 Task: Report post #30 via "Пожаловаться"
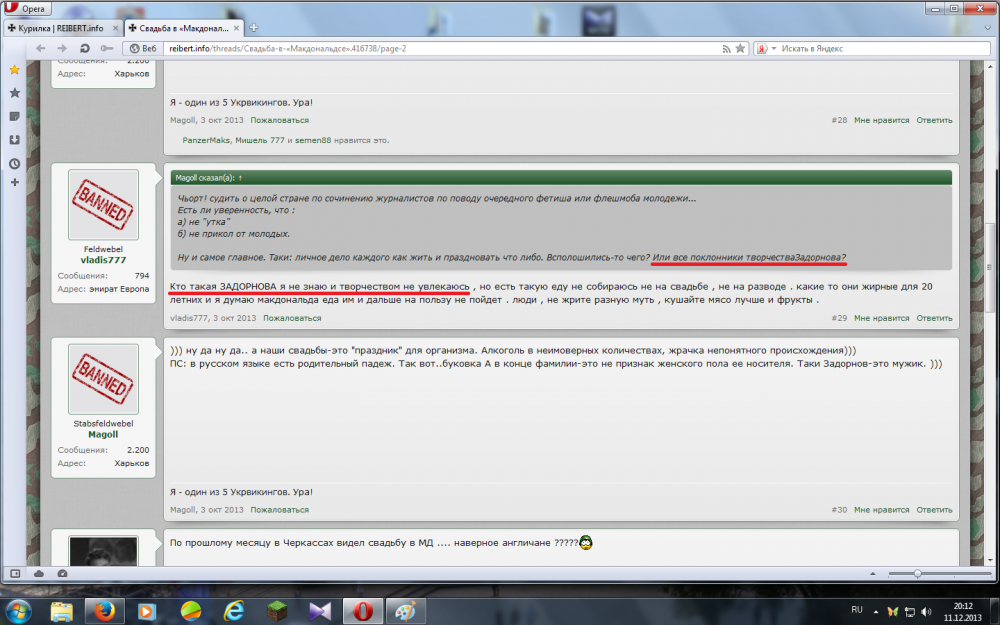click(279, 510)
